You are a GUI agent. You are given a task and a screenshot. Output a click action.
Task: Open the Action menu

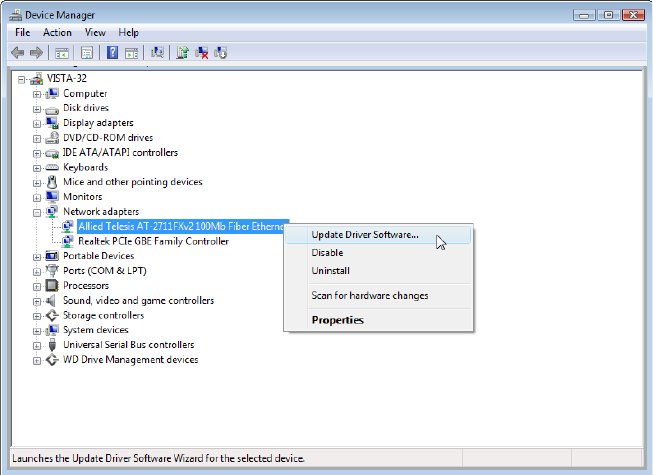click(x=57, y=32)
